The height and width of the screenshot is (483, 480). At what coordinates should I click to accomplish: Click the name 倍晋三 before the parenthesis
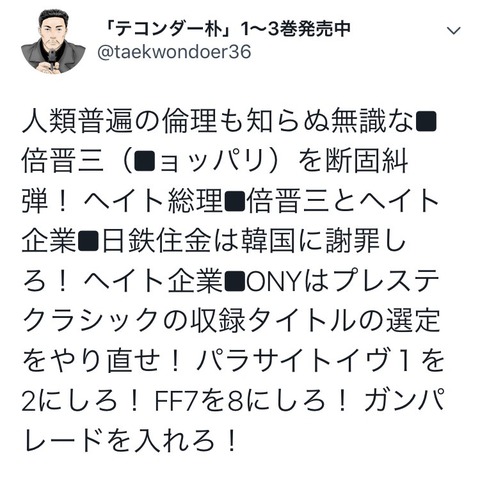(x=63, y=161)
